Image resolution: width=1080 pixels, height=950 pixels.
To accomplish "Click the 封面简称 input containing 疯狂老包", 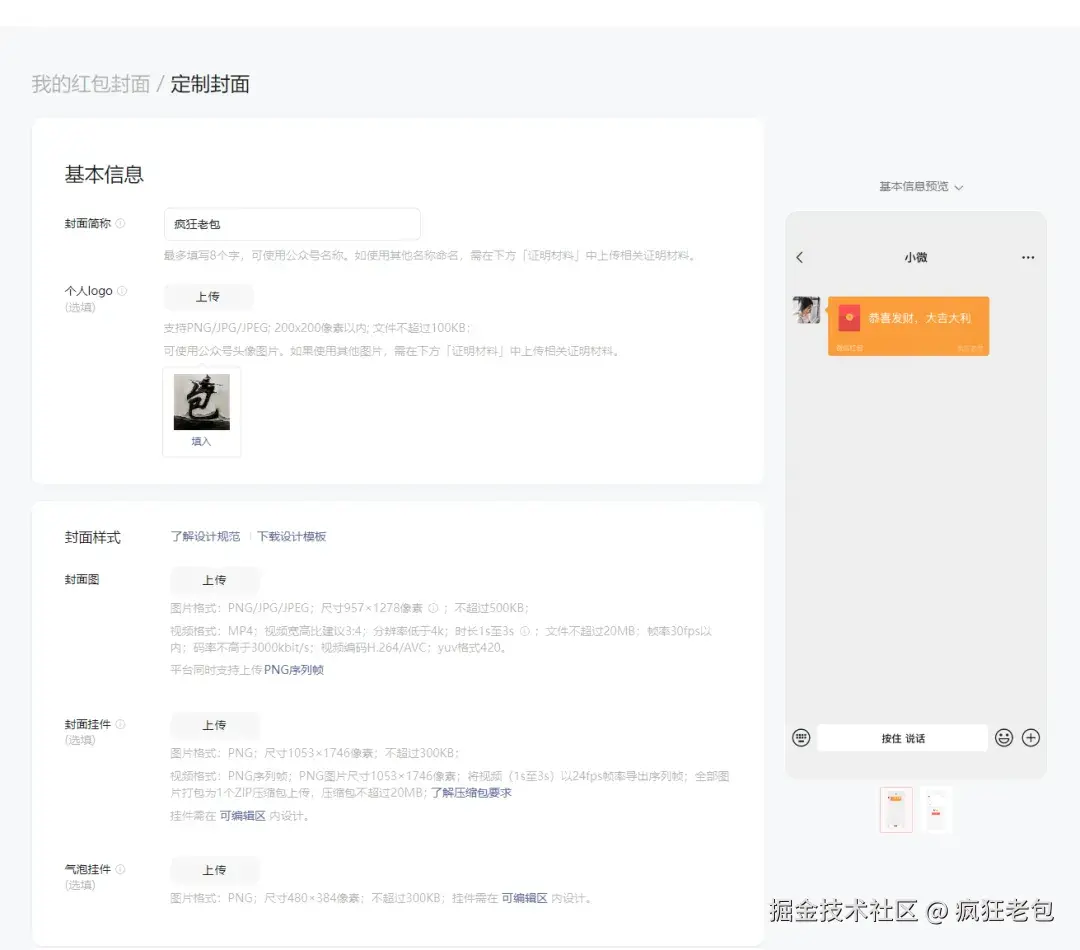I will 291,223.
